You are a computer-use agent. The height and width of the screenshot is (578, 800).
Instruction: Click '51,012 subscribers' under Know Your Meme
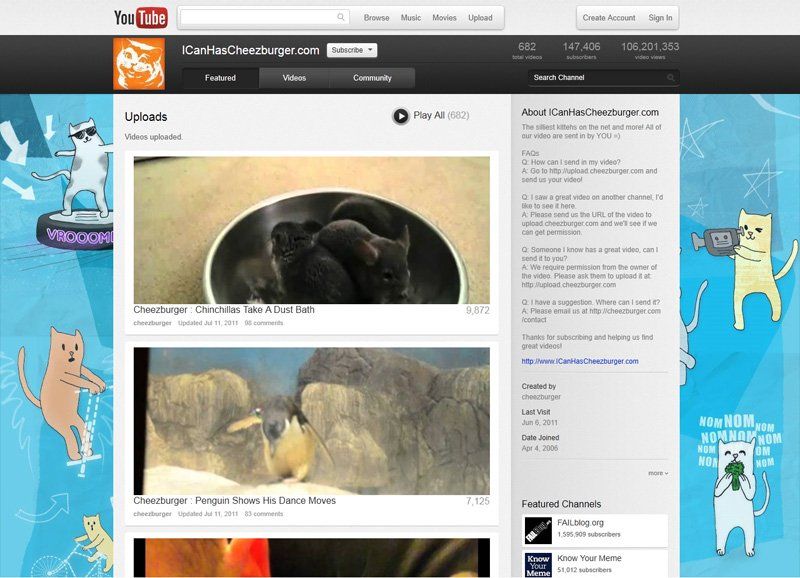pyautogui.click(x=584, y=570)
